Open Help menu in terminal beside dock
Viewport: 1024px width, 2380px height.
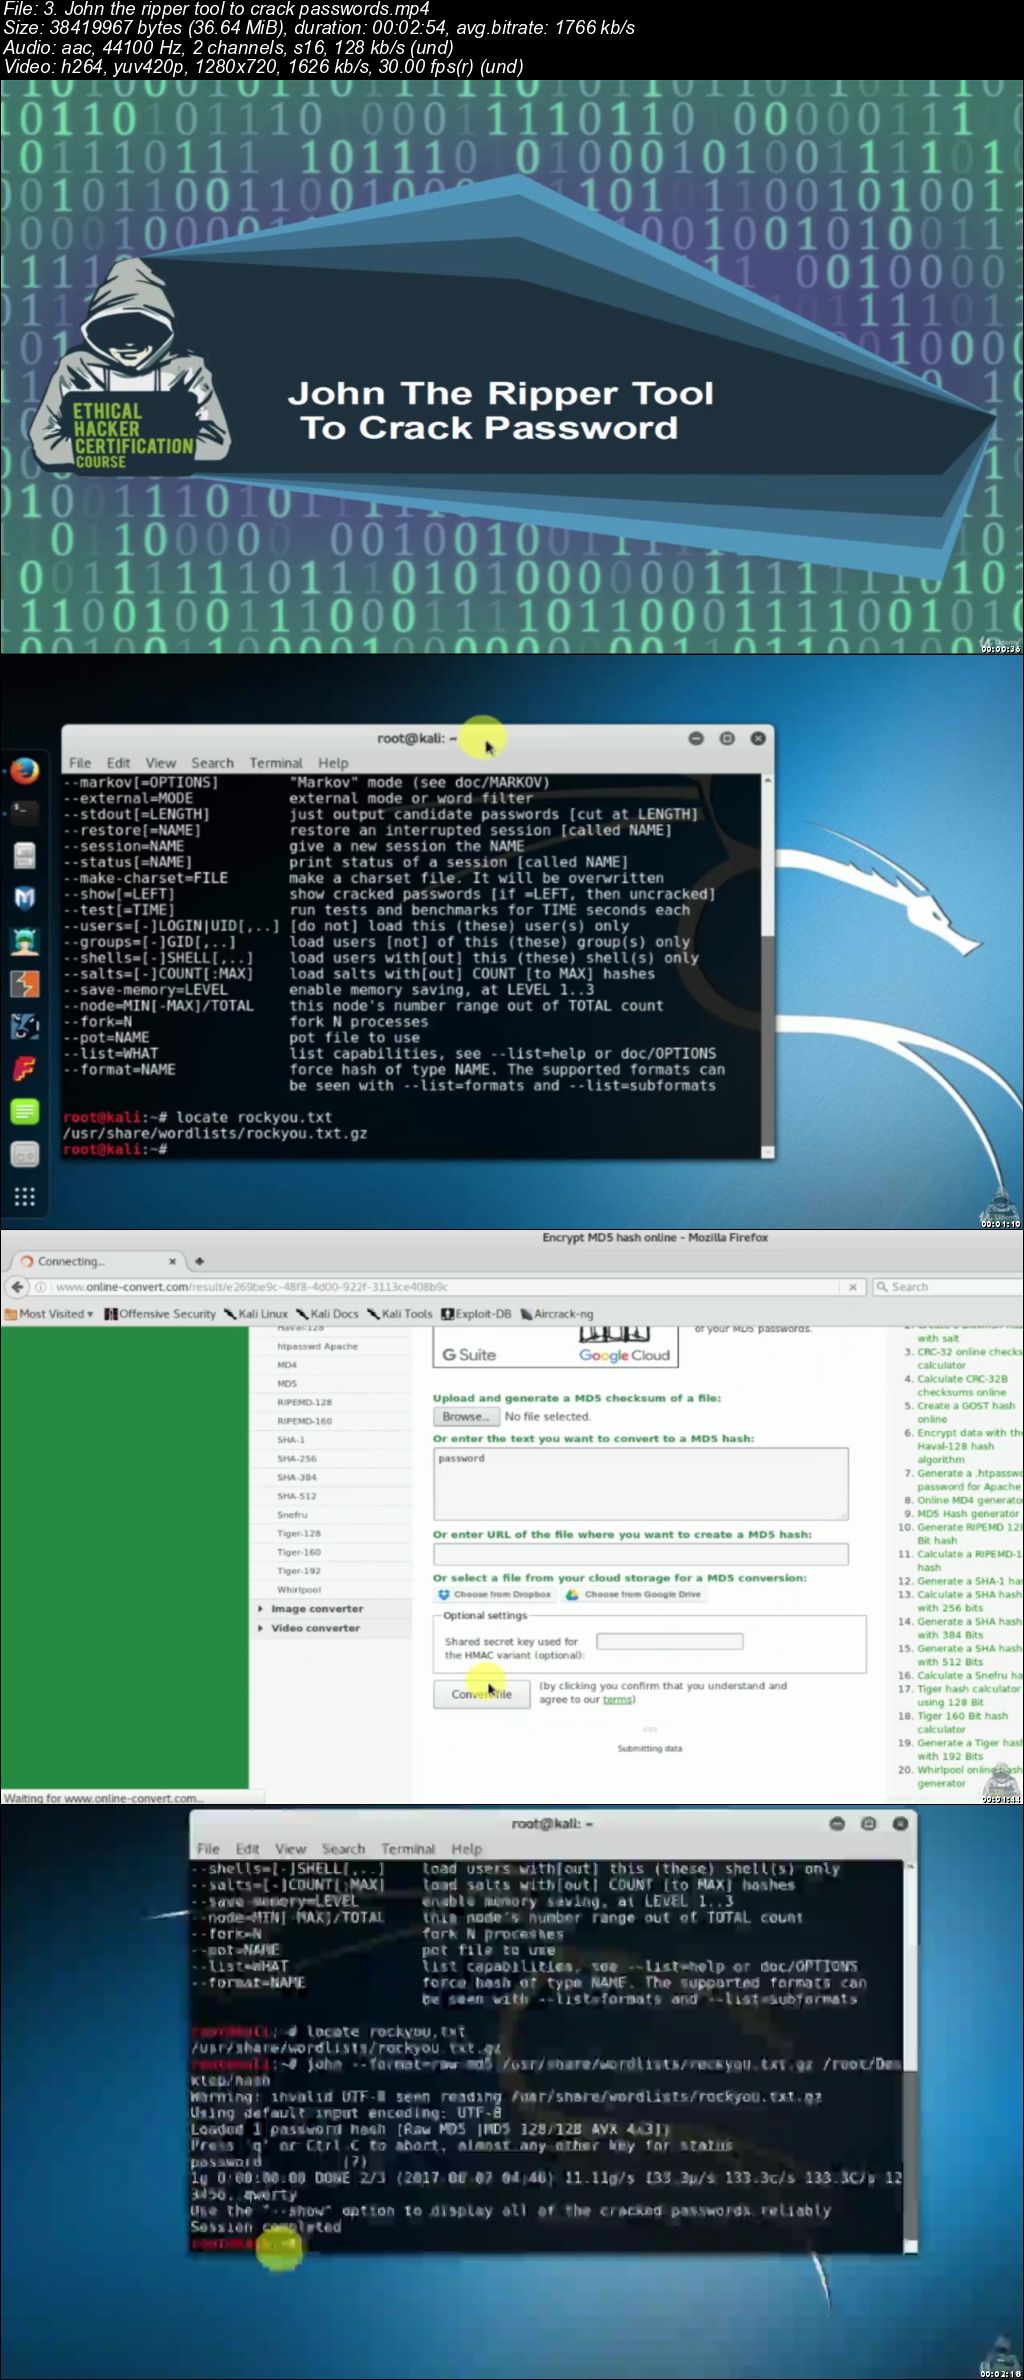(333, 762)
